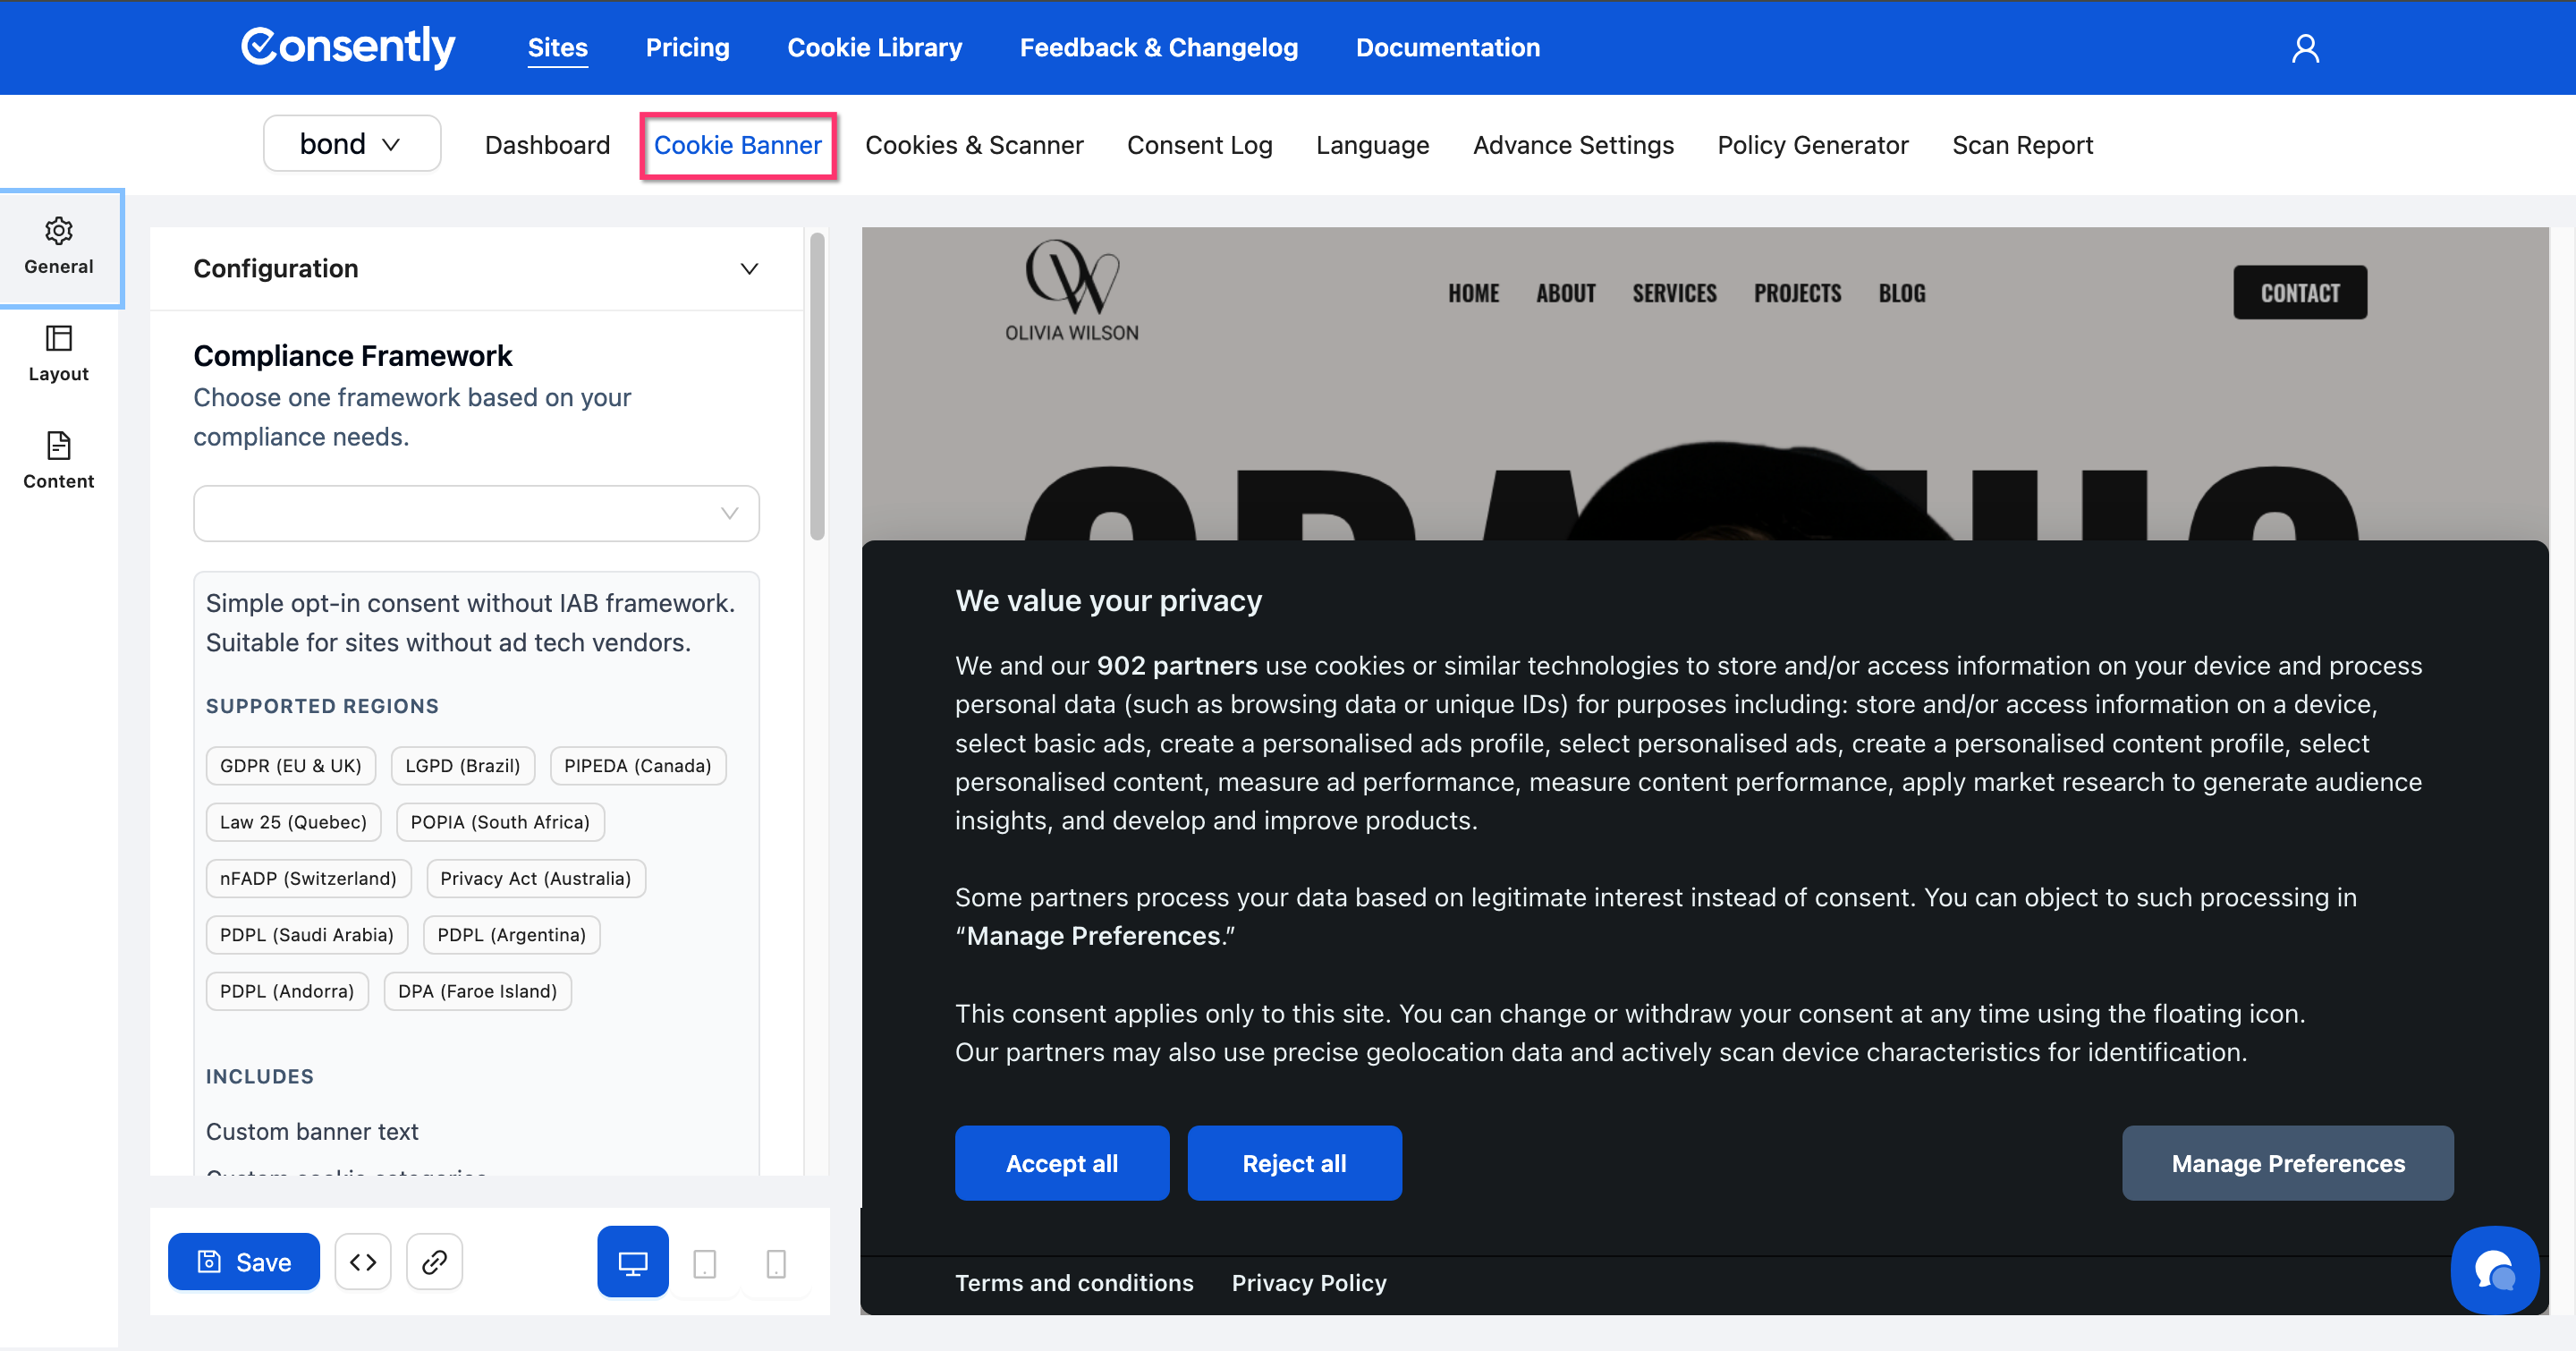Open the Layout panel icon
The image size is (2576, 1351).
(59, 339)
